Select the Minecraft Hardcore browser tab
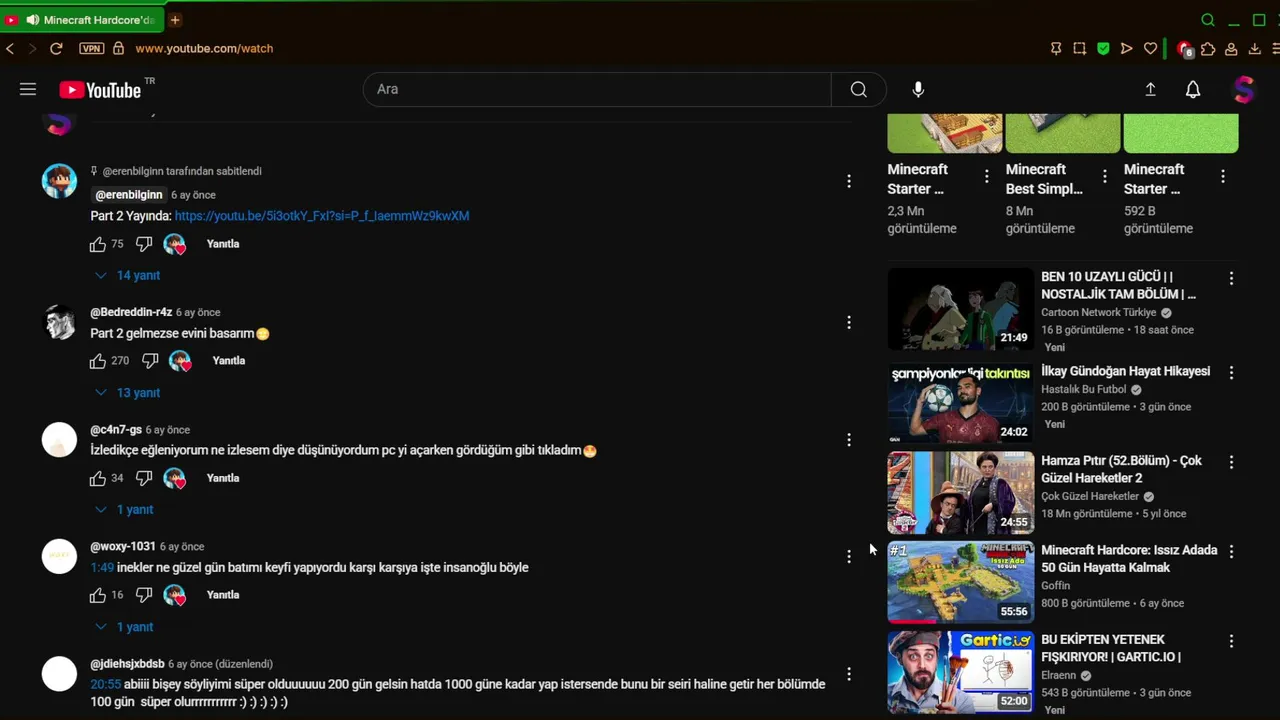The width and height of the screenshot is (1280, 720). tap(82, 20)
